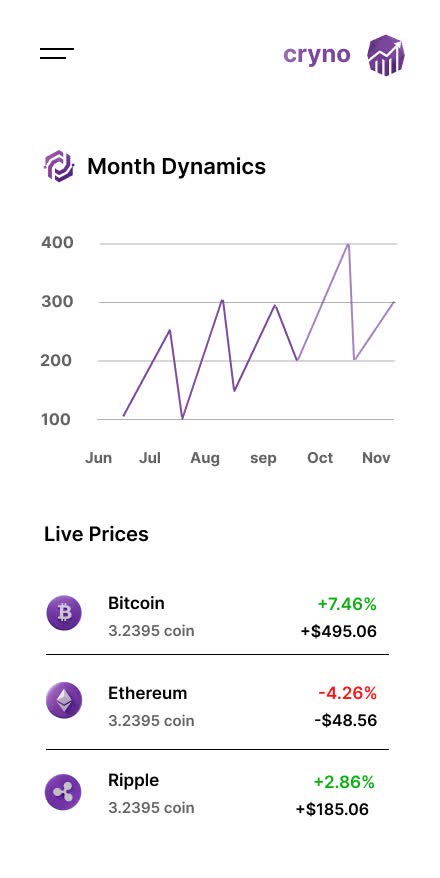Open the Ethereum price row
The height and width of the screenshot is (878, 440).
[x=217, y=706]
